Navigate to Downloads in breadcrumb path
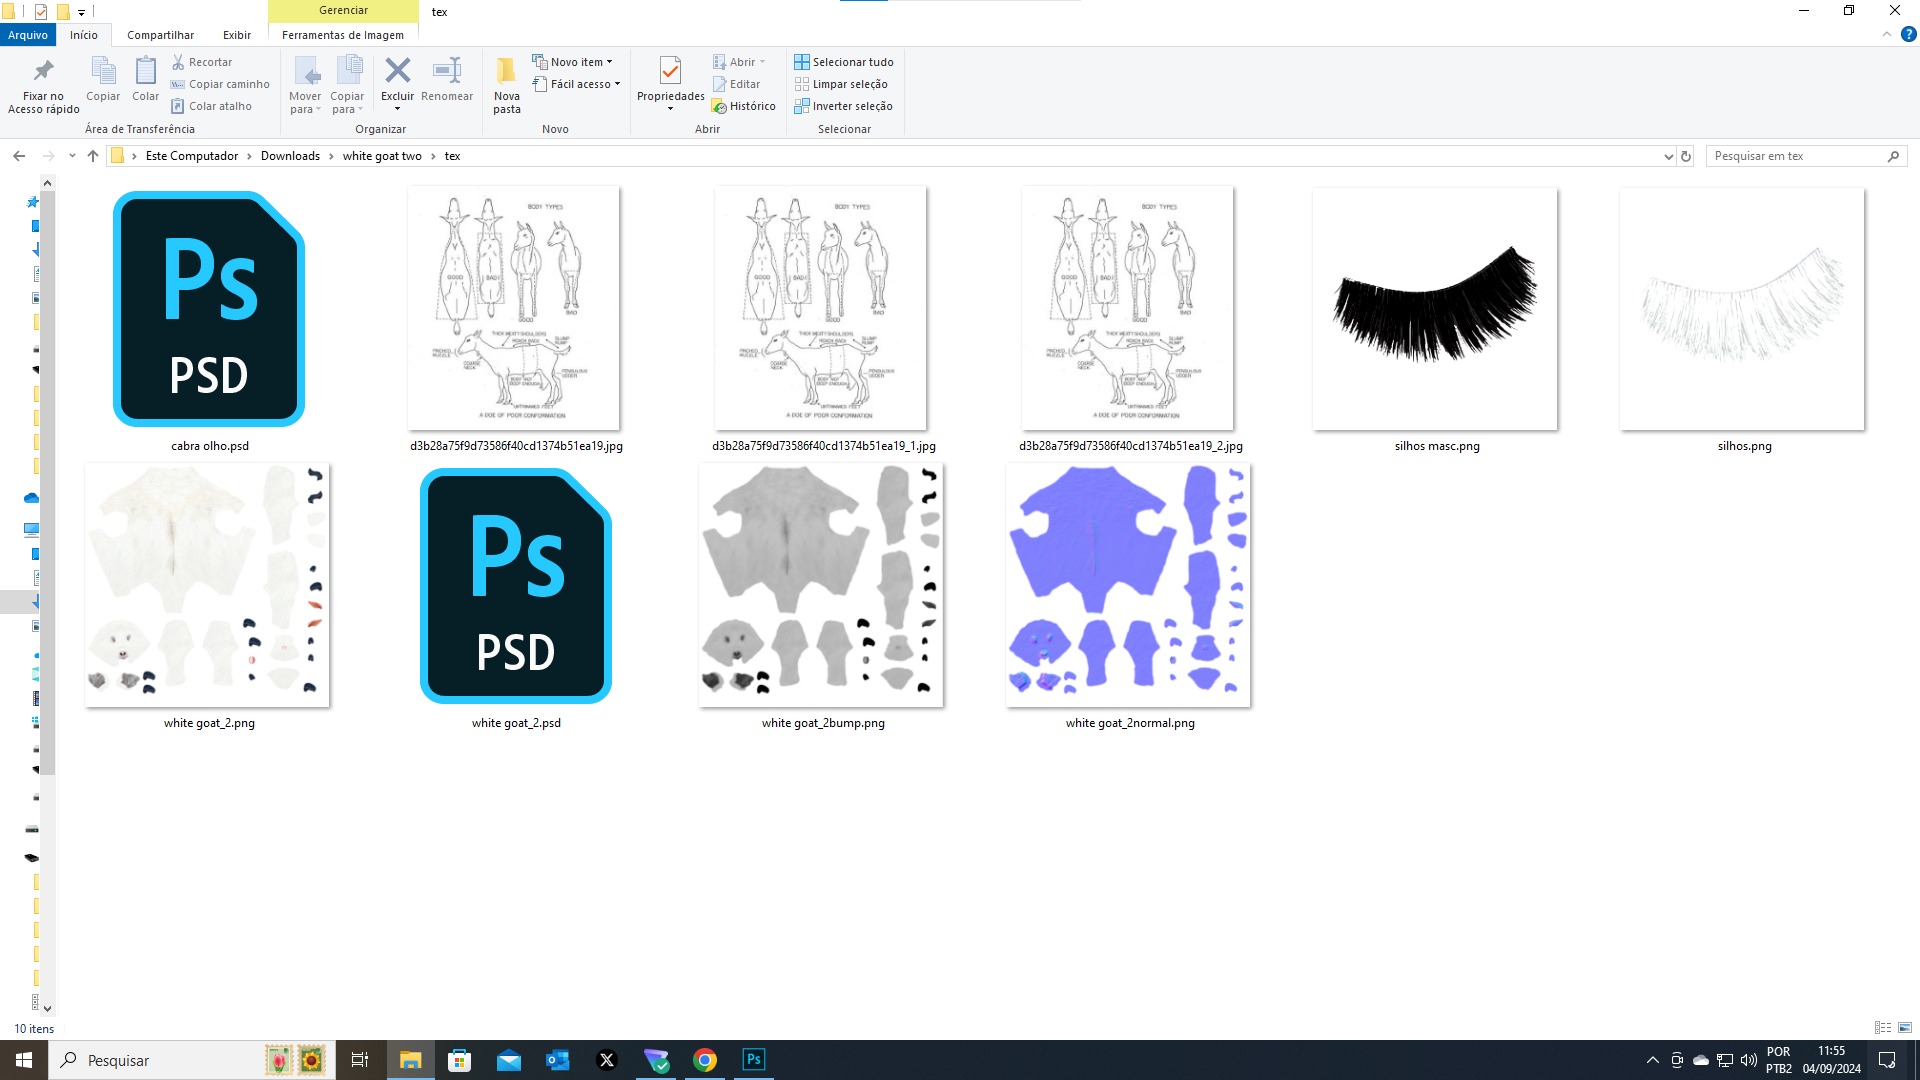Screen dimensions: 1920x1080 pos(290,156)
